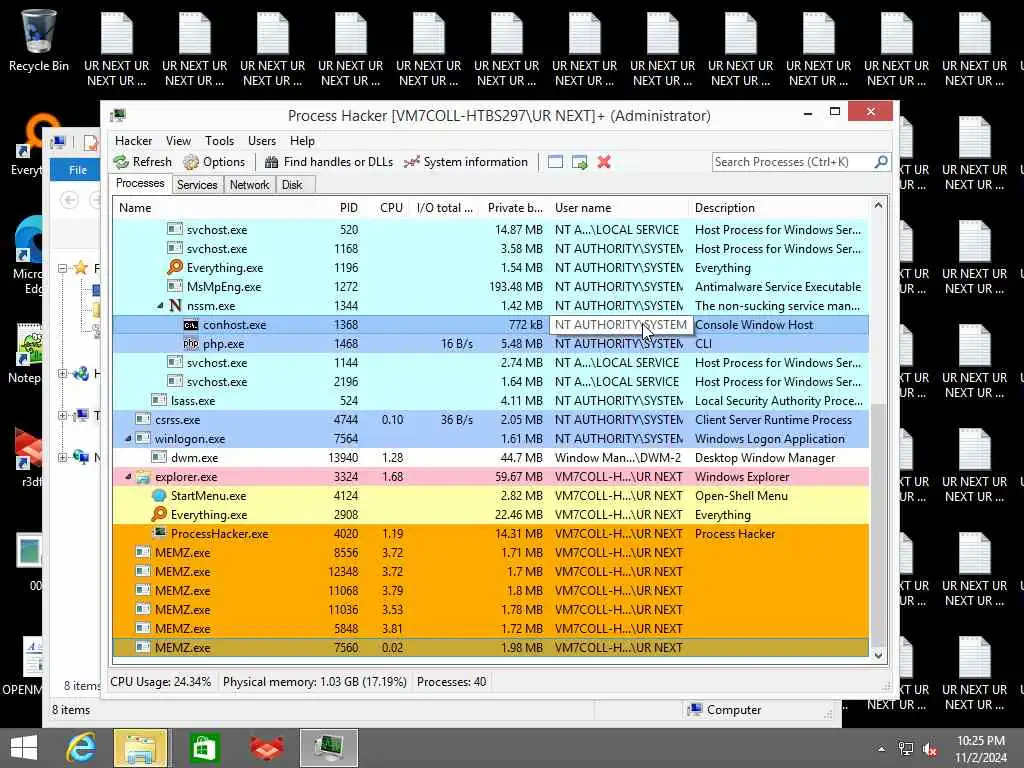Select the ProcessHacker.exe process icon

[159, 533]
